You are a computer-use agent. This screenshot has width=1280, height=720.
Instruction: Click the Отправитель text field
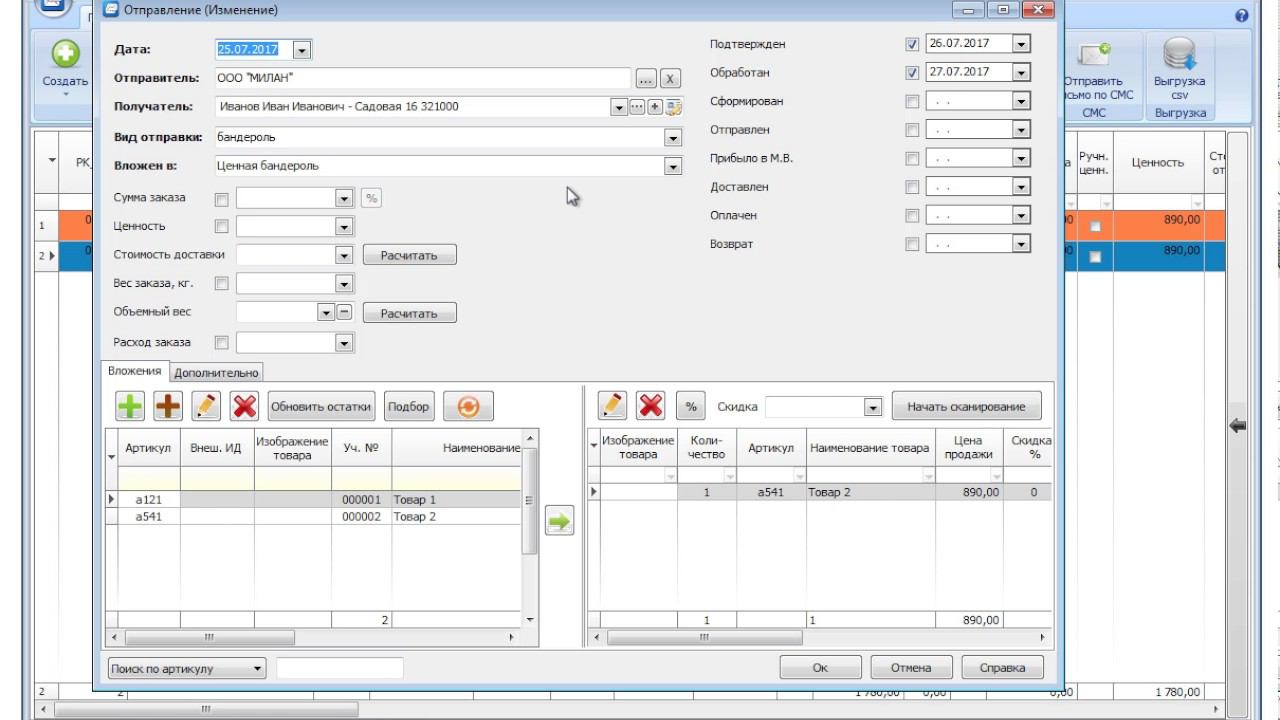coord(422,78)
